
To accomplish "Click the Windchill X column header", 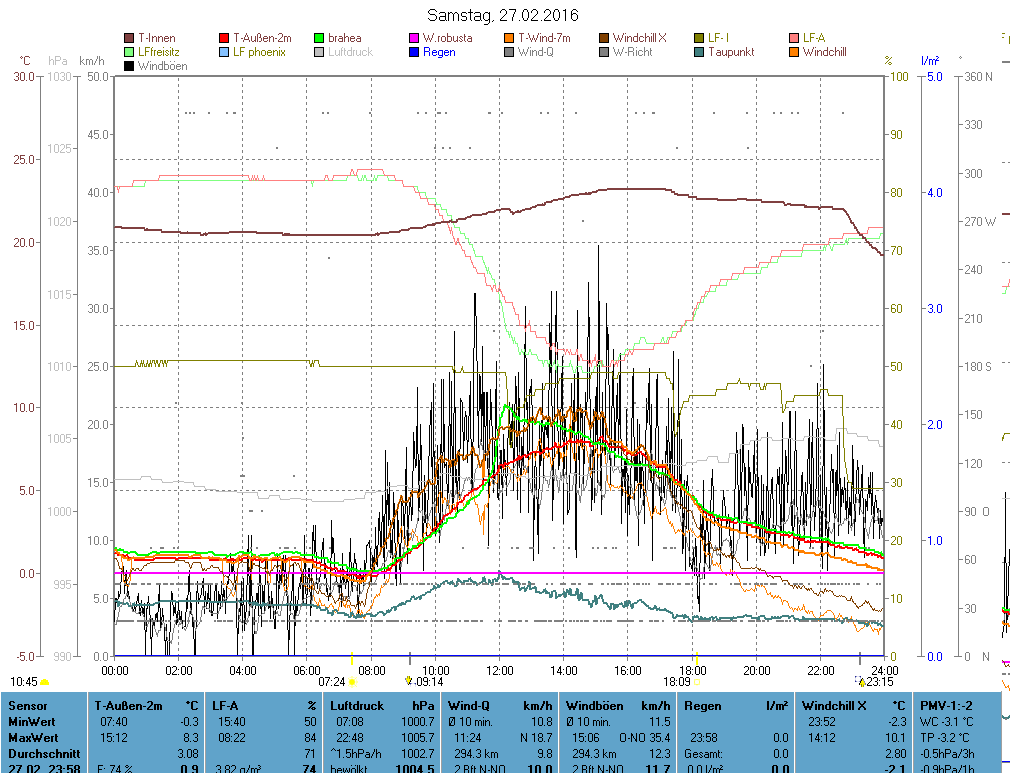I will tap(834, 706).
